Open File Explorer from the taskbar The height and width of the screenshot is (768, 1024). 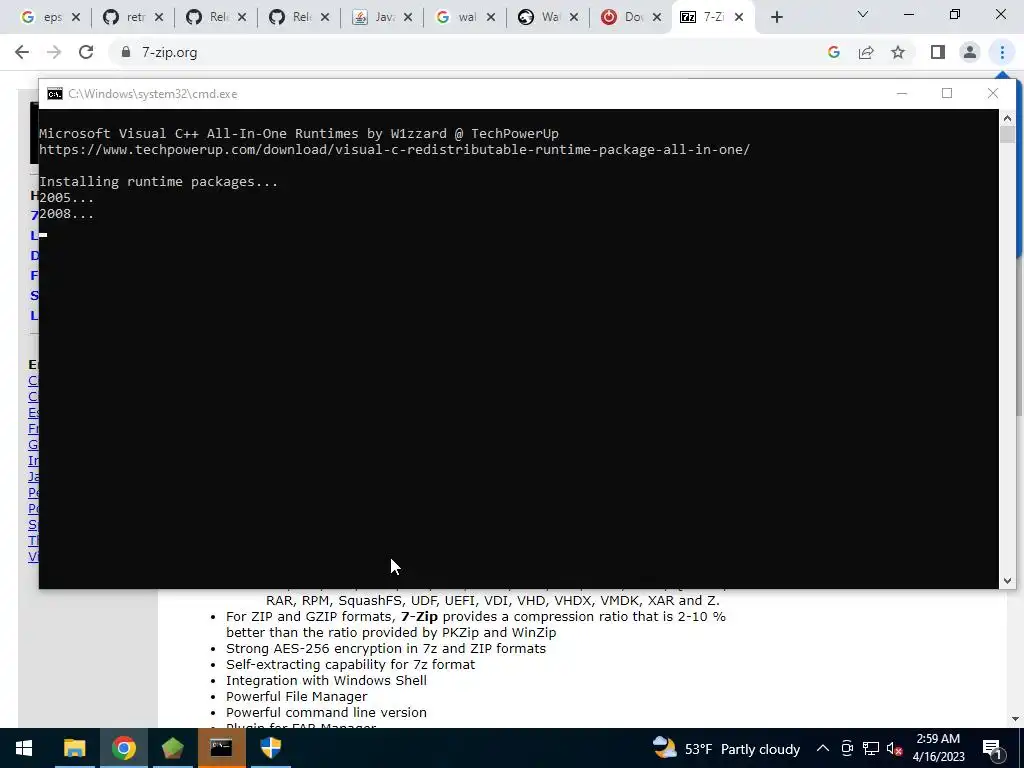(x=74, y=748)
